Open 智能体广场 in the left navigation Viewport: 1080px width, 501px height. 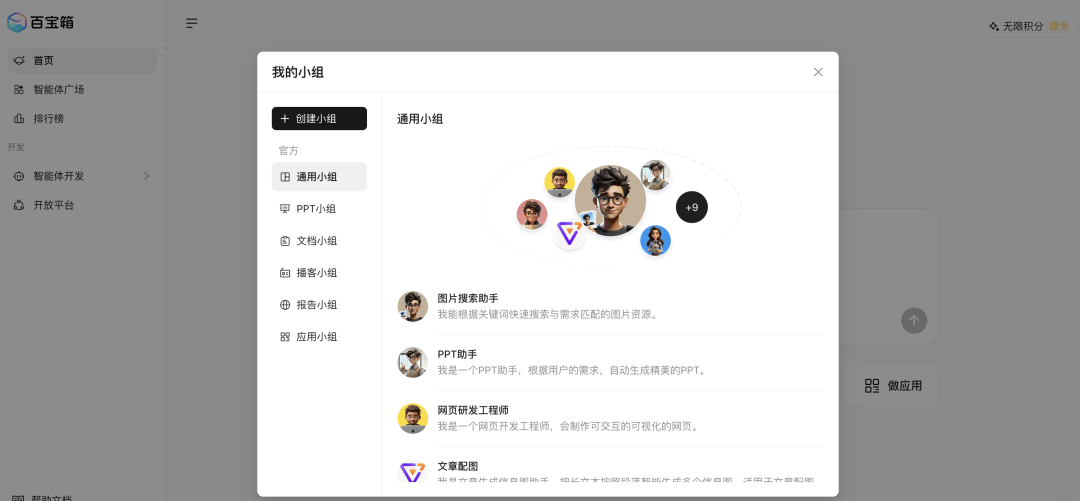click(82, 90)
